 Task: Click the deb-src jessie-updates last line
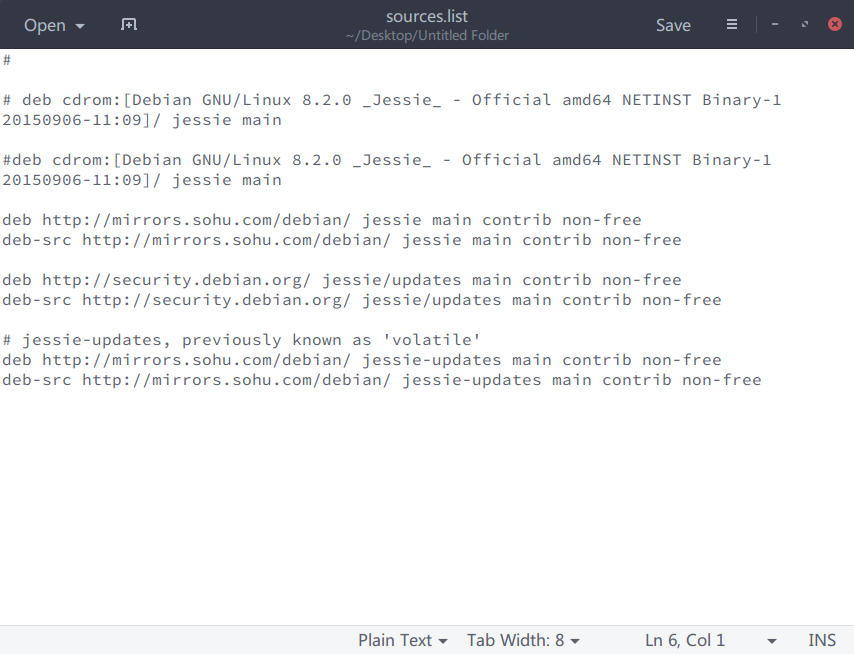pos(380,380)
